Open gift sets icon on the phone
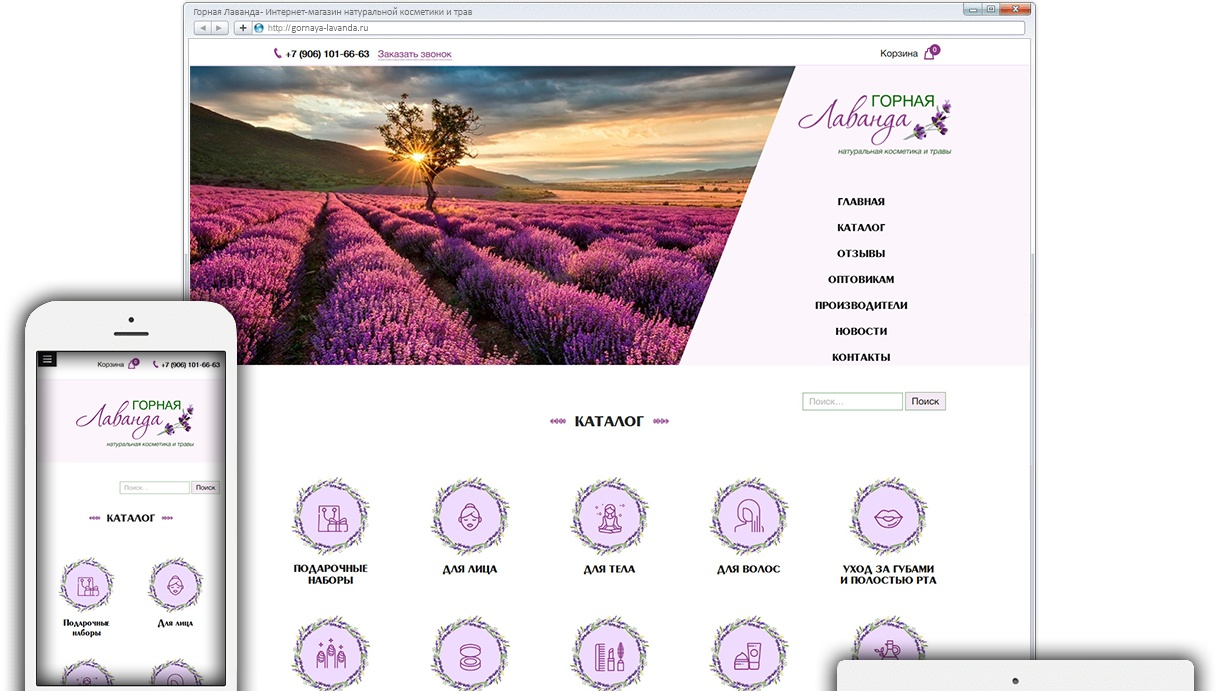The width and height of the screenshot is (1220, 691). 87,585
